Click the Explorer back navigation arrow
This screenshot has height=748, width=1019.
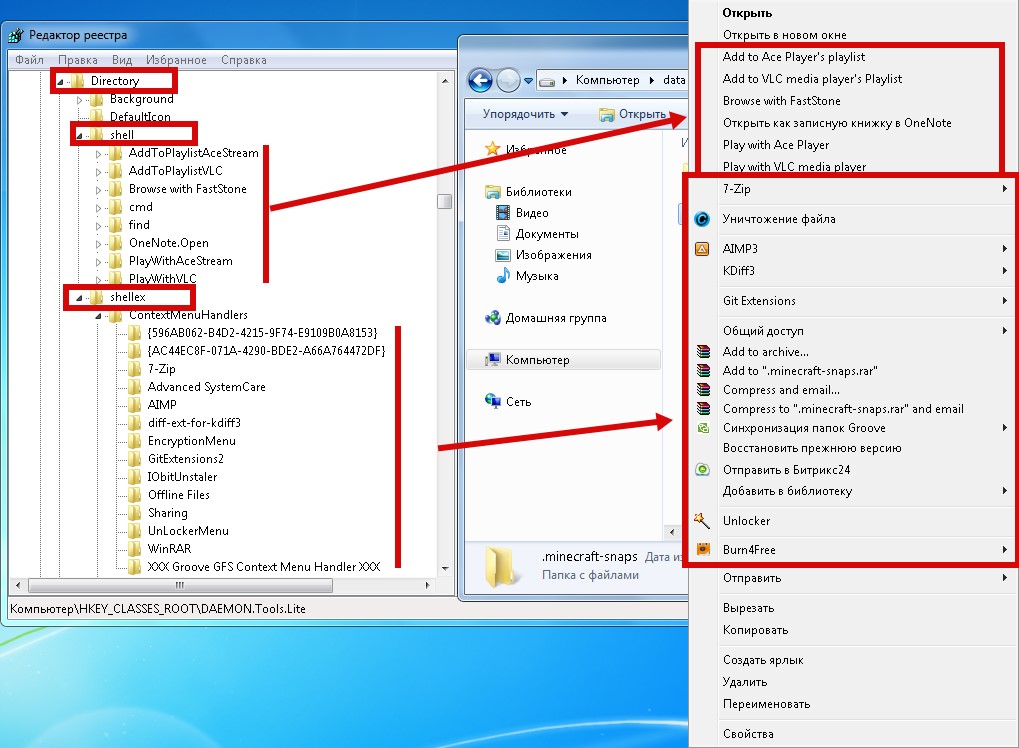[480, 80]
